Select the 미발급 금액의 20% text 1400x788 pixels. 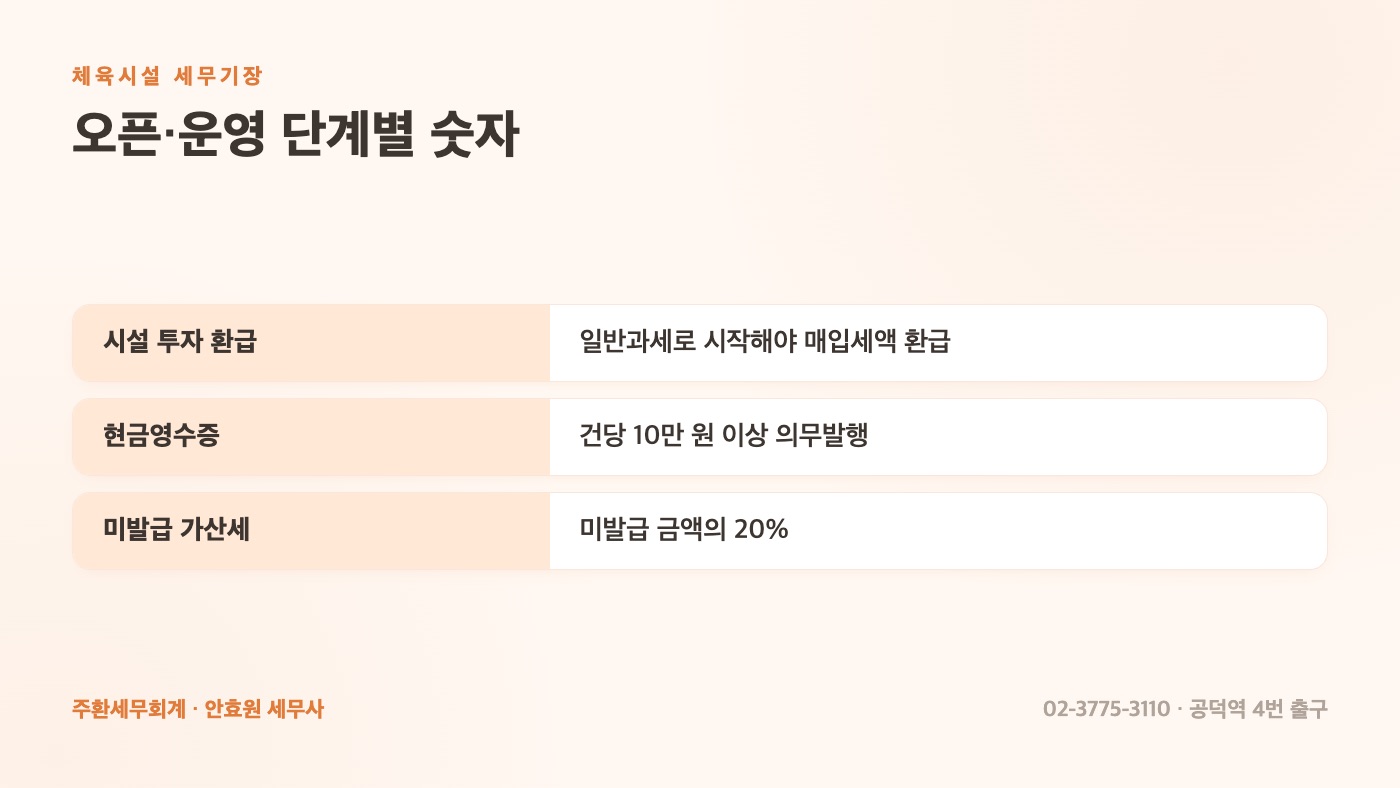coord(684,530)
